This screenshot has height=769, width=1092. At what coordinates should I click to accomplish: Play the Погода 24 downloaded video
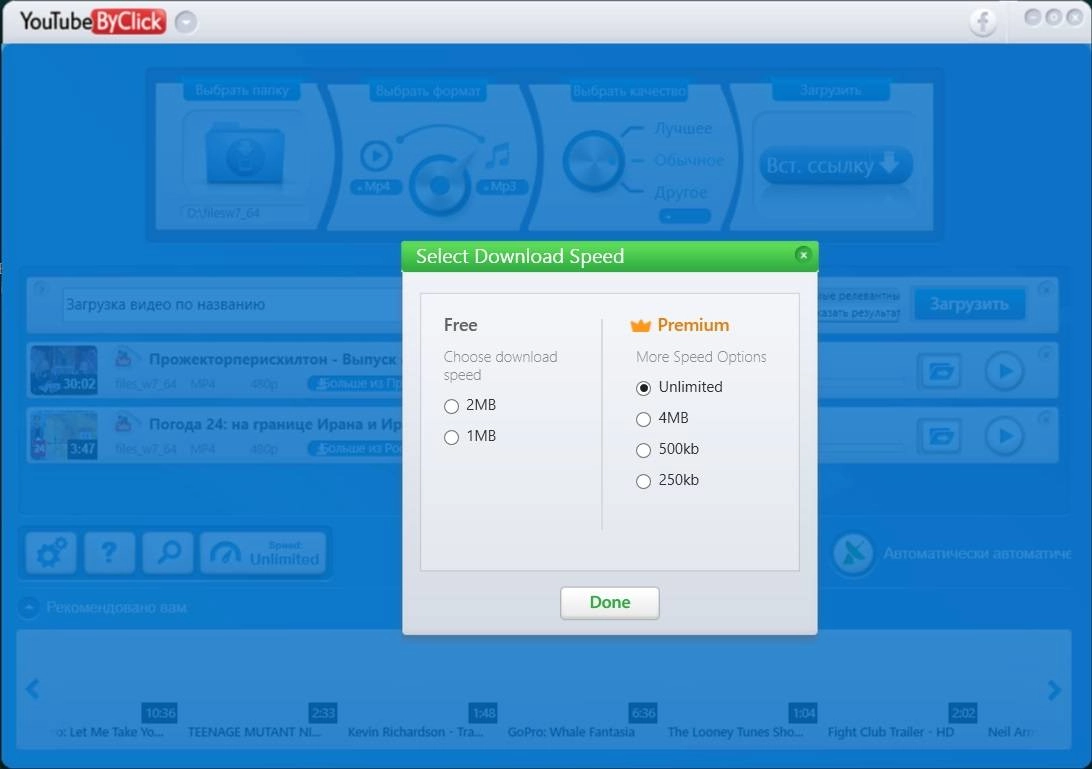pos(1004,436)
